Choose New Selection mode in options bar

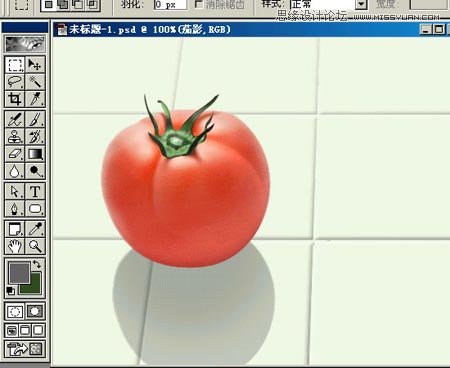(49, 5)
